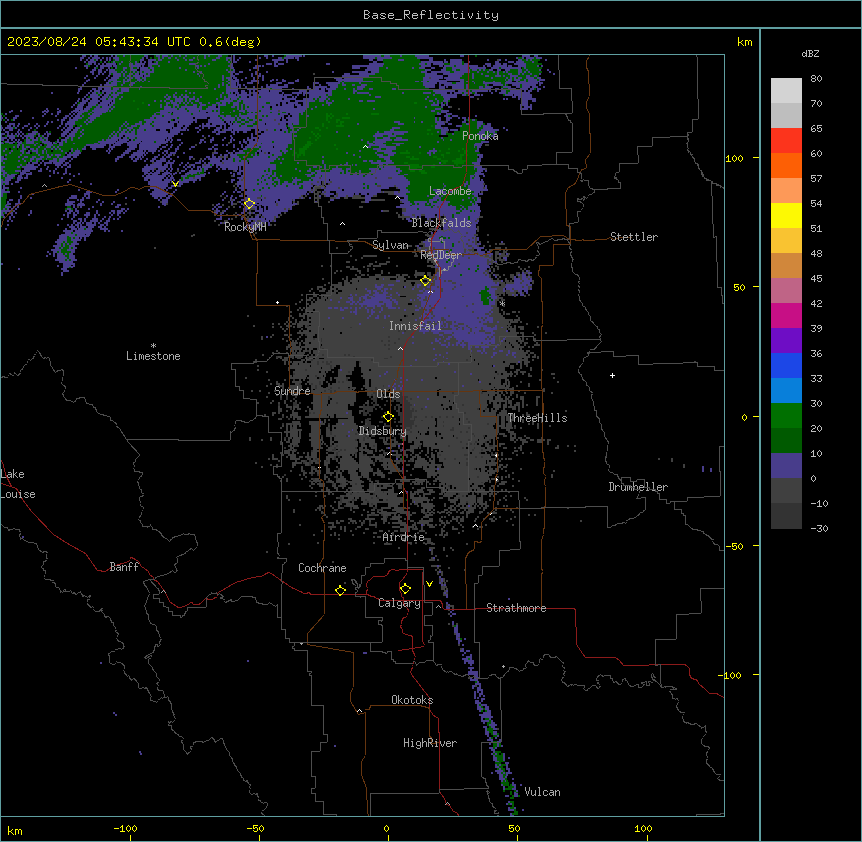Click the yellow diamond marker south of RedDeer

426,281
